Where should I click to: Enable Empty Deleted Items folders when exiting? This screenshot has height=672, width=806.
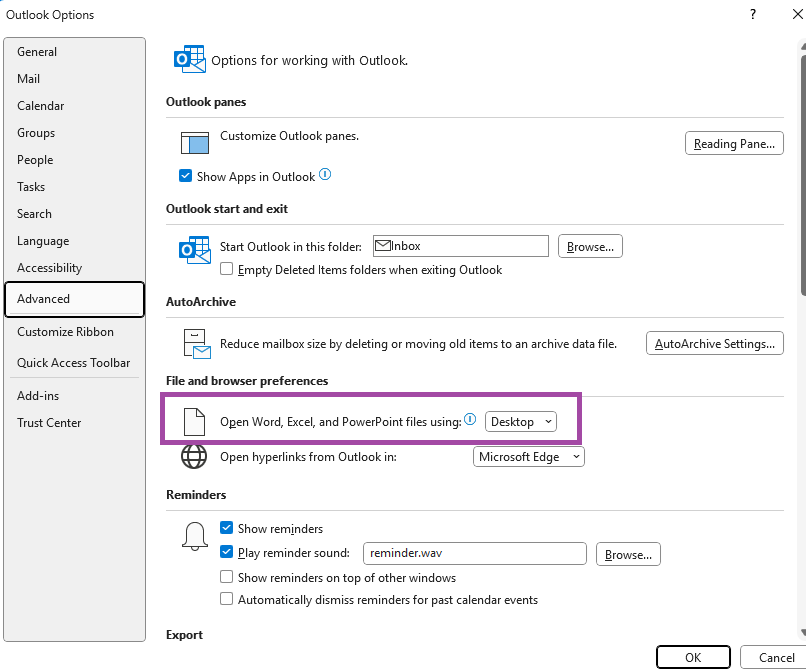pos(226,269)
